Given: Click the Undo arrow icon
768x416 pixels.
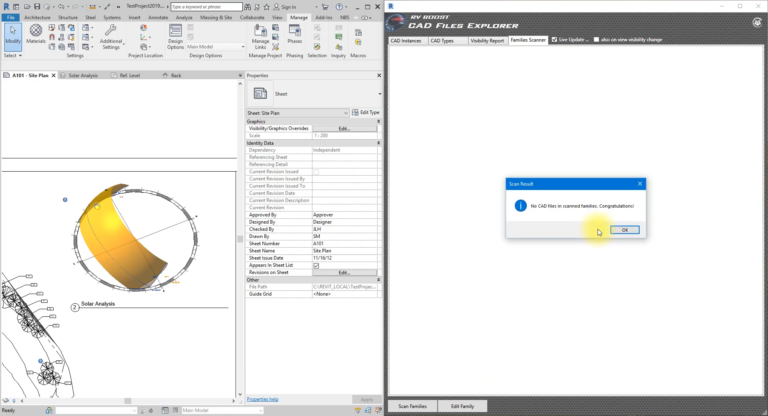Looking at the screenshot, I should click(x=61, y=7).
